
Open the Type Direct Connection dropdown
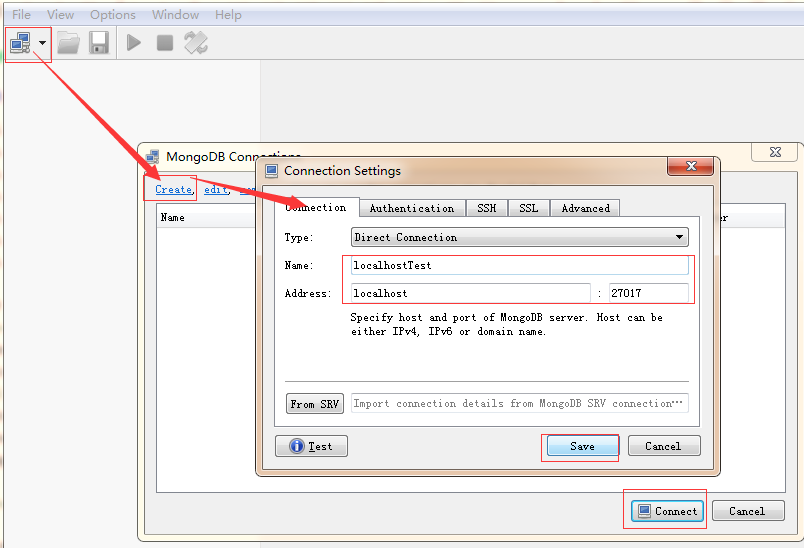(x=519, y=237)
